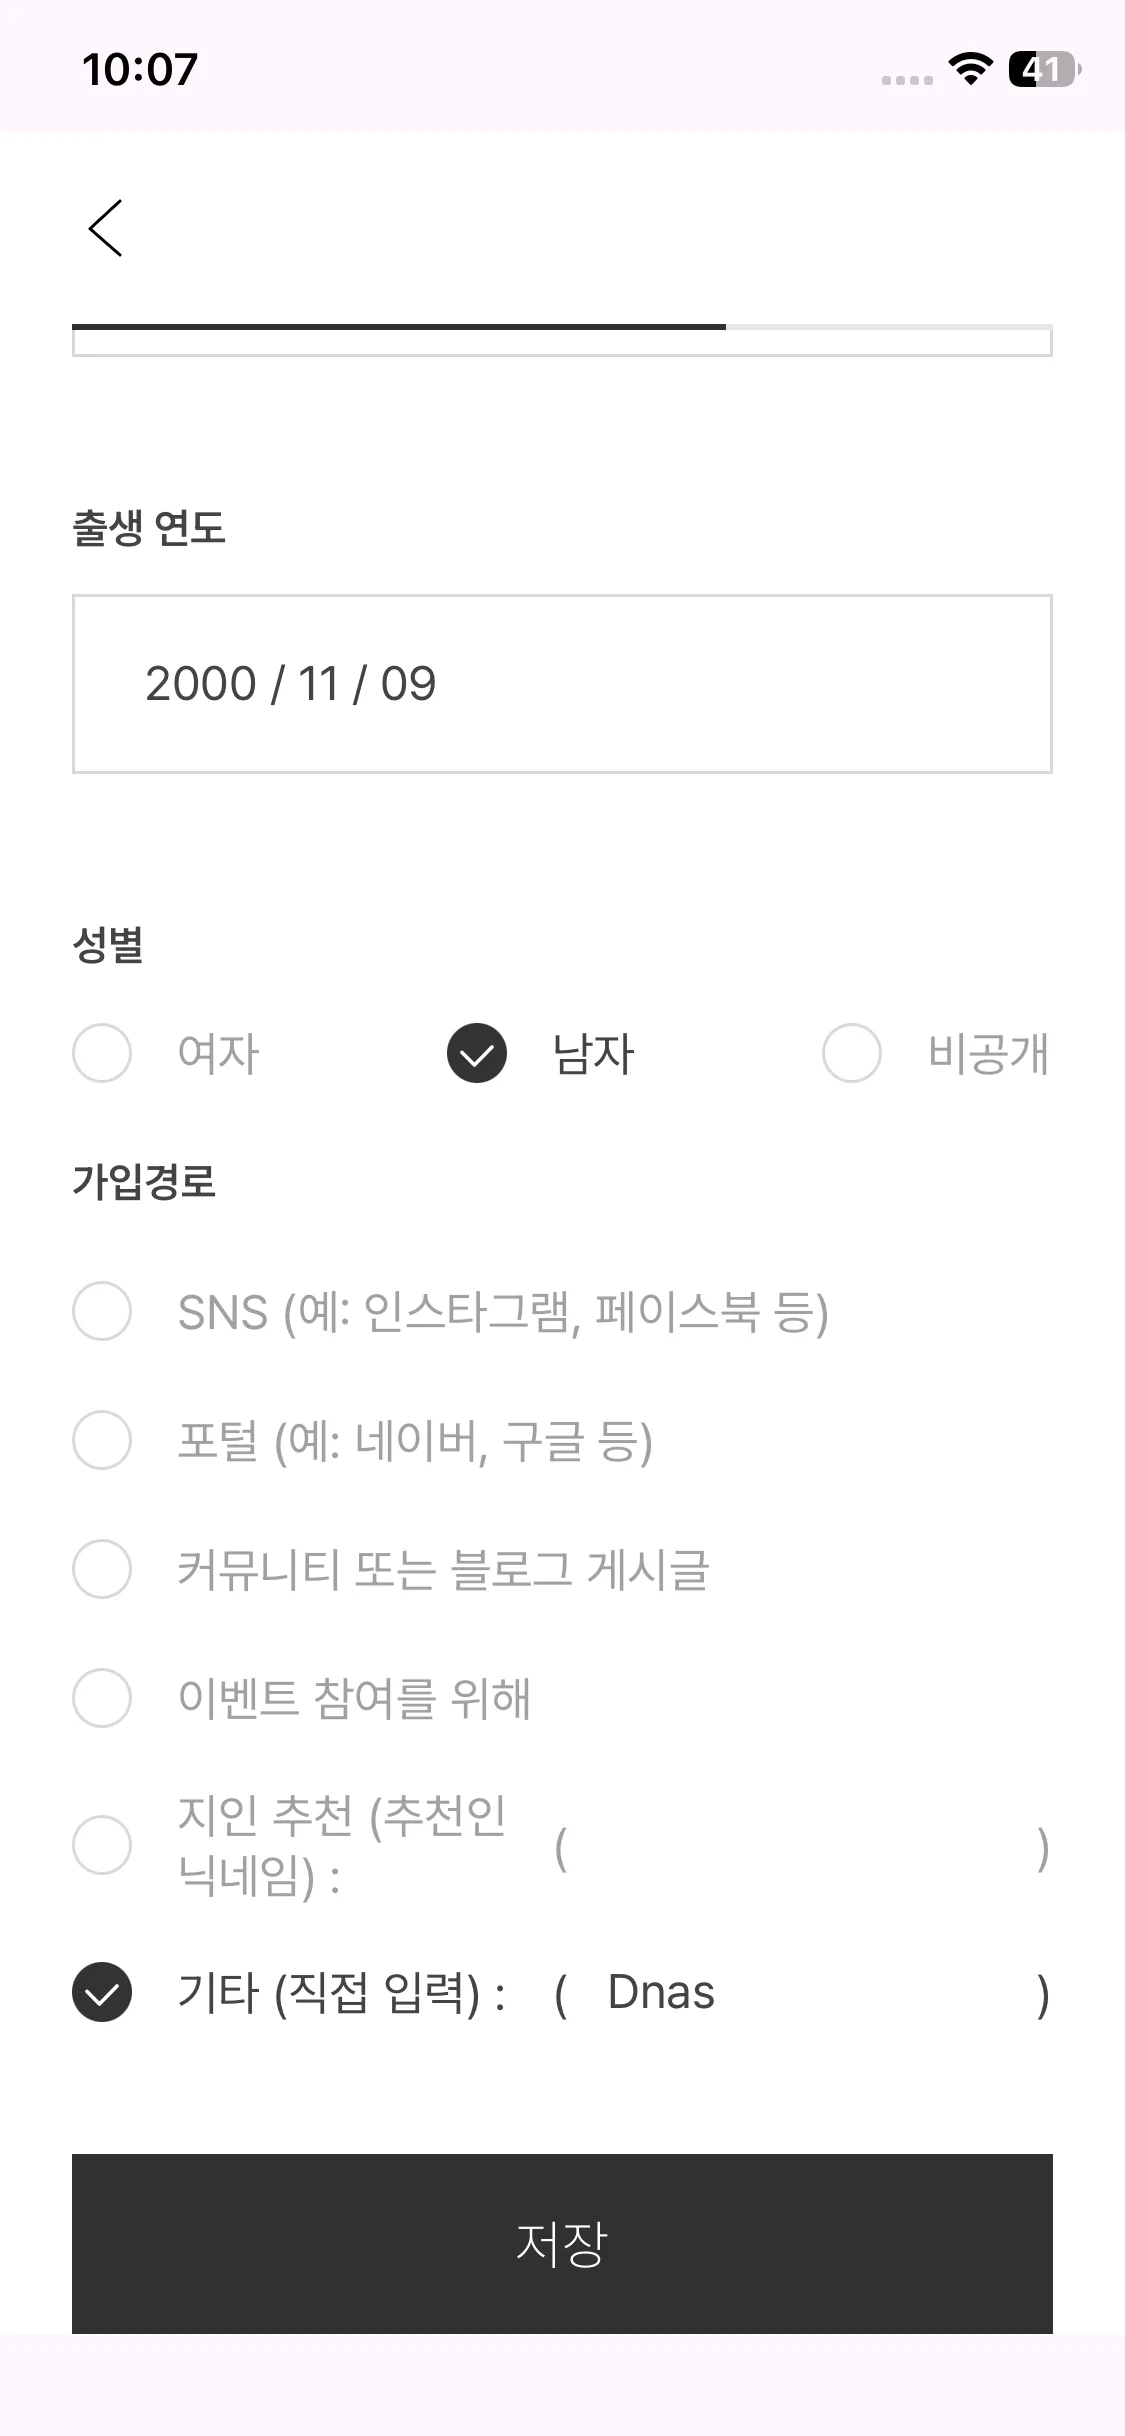Select the 여자 gender option
The image size is (1125, 2436).
[x=102, y=1053]
